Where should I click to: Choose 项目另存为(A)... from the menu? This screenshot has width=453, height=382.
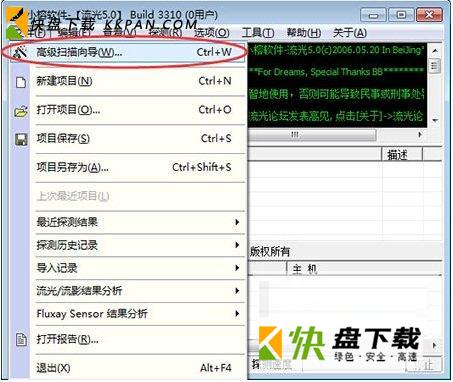point(138,167)
